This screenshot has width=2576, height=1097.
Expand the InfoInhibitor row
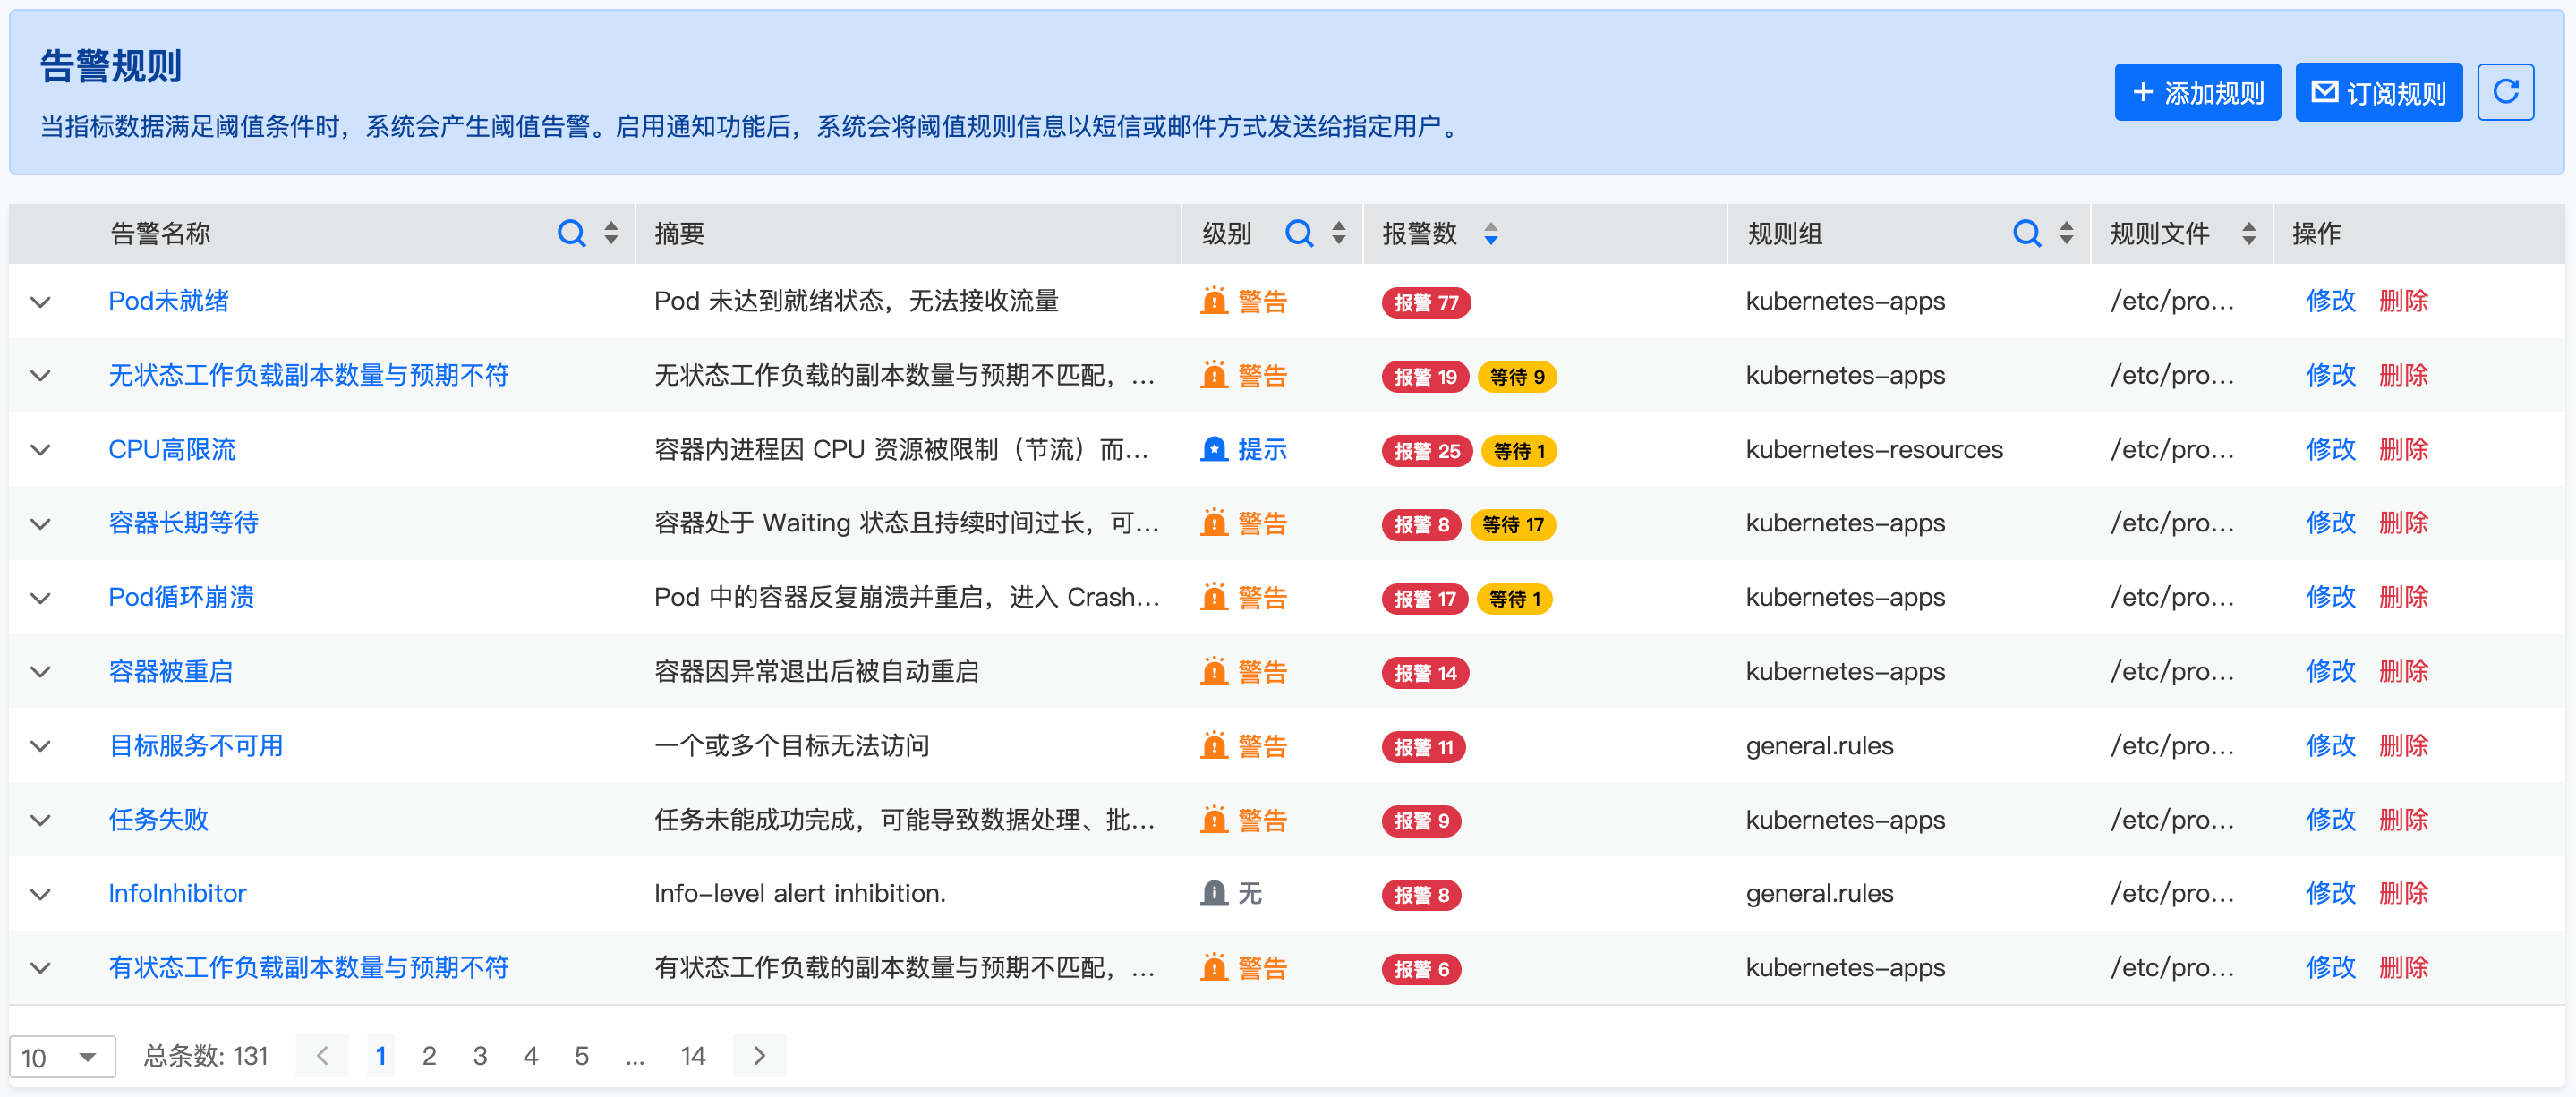click(41, 894)
